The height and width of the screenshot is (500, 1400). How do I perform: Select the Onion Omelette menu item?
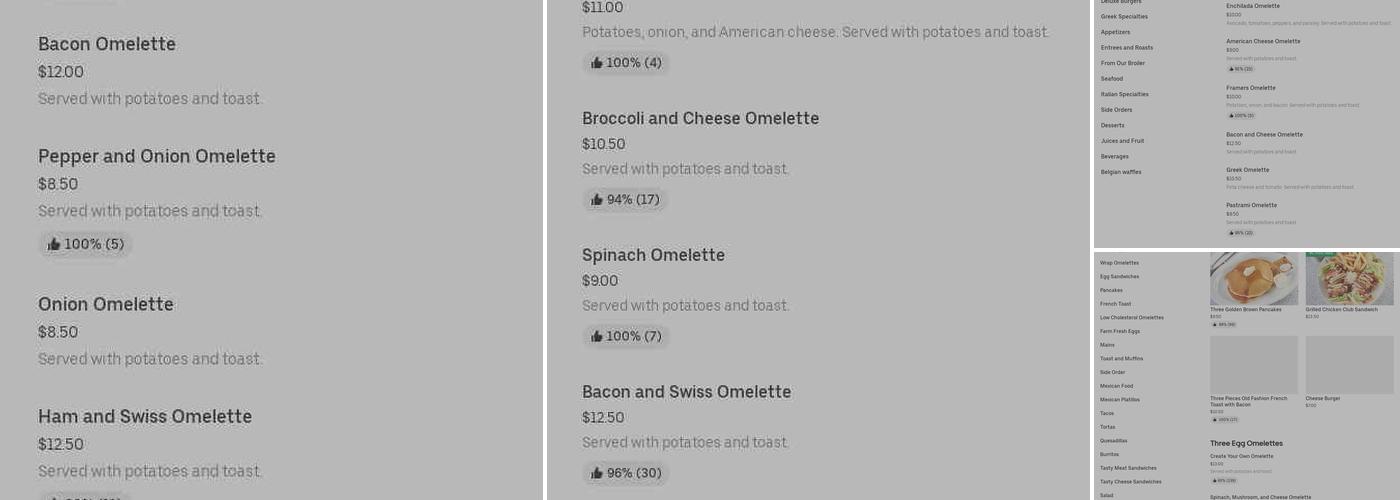coord(106,305)
